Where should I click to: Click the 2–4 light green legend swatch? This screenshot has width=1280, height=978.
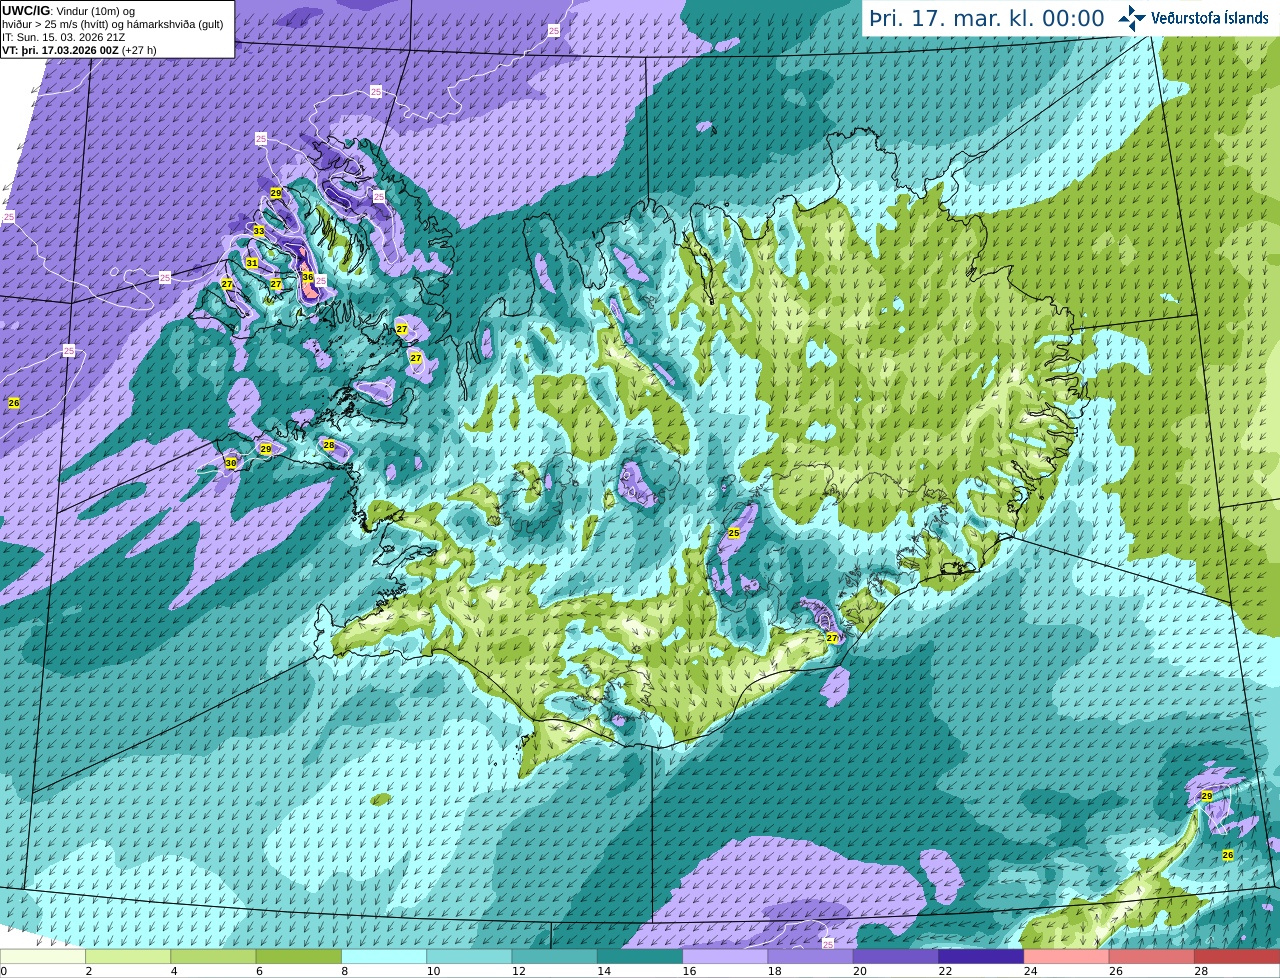click(128, 957)
